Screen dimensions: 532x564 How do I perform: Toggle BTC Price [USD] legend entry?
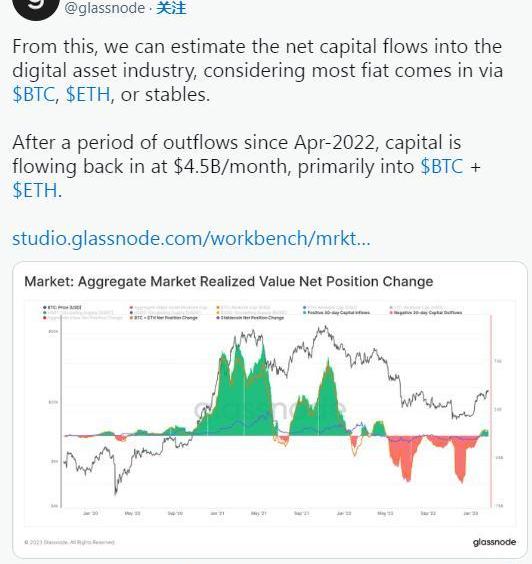pyautogui.click(x=62, y=308)
